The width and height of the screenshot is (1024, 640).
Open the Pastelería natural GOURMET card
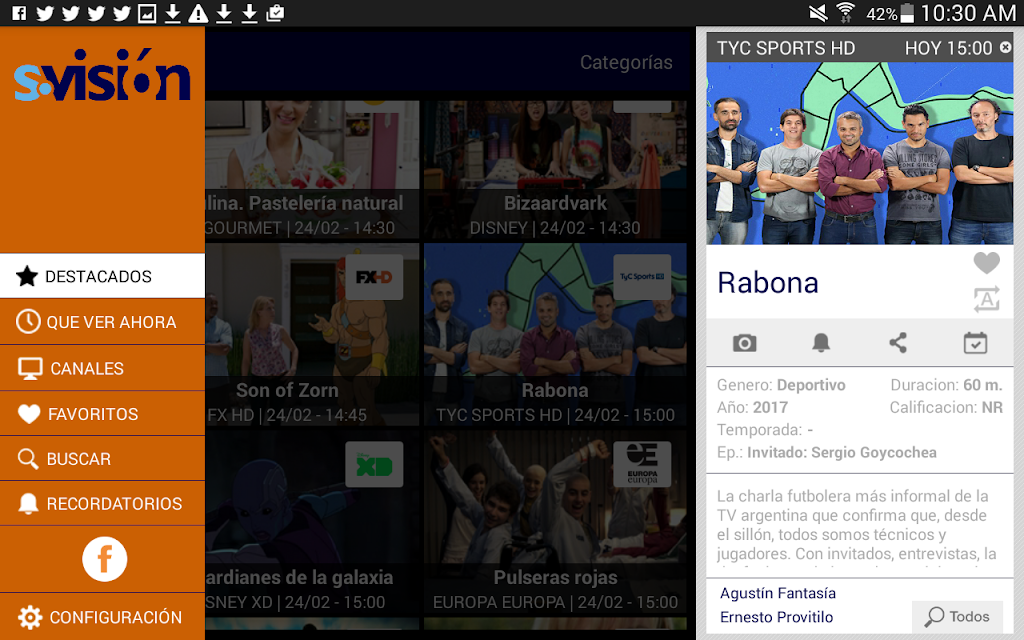pyautogui.click(x=312, y=170)
